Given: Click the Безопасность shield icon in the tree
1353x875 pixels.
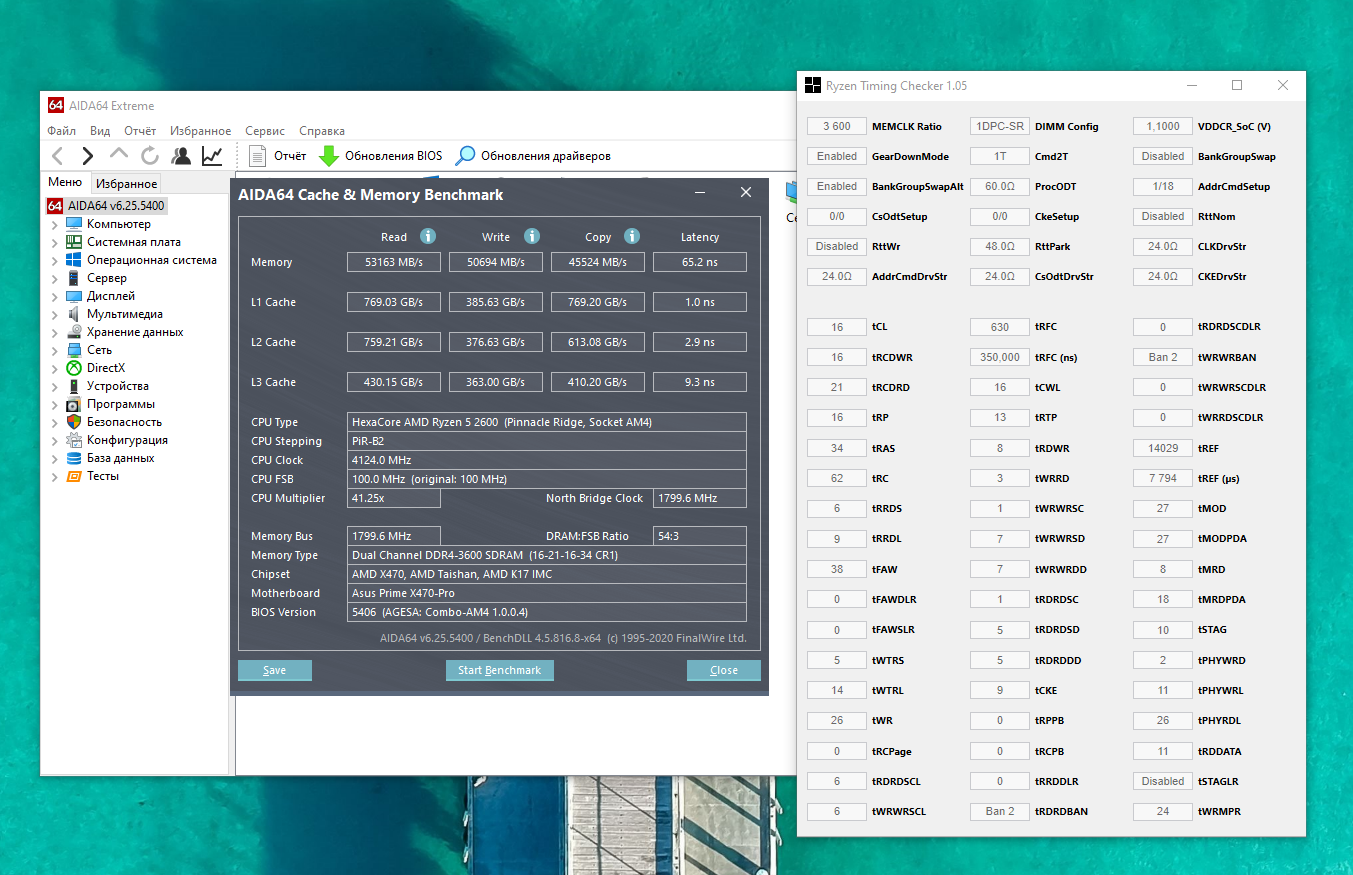Looking at the screenshot, I should tap(74, 422).
